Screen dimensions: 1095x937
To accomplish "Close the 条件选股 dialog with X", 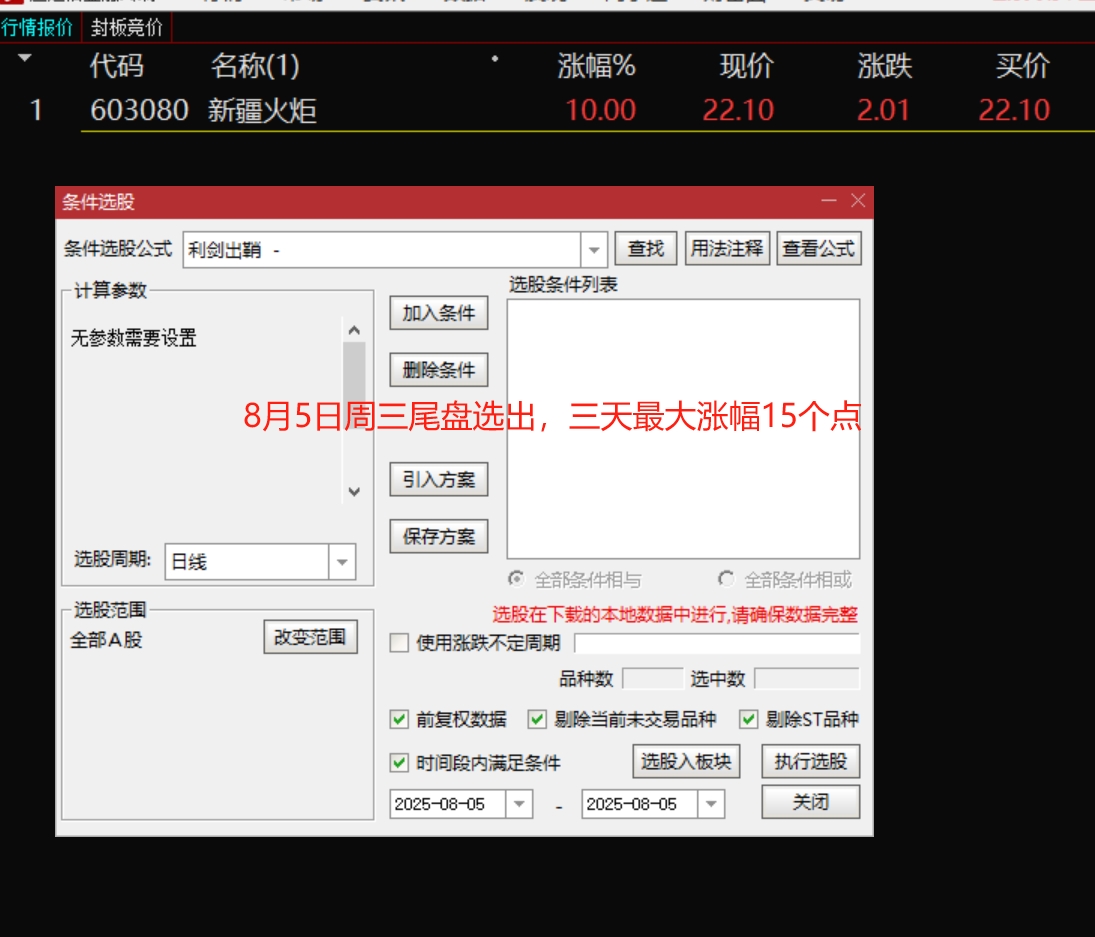I will [858, 201].
